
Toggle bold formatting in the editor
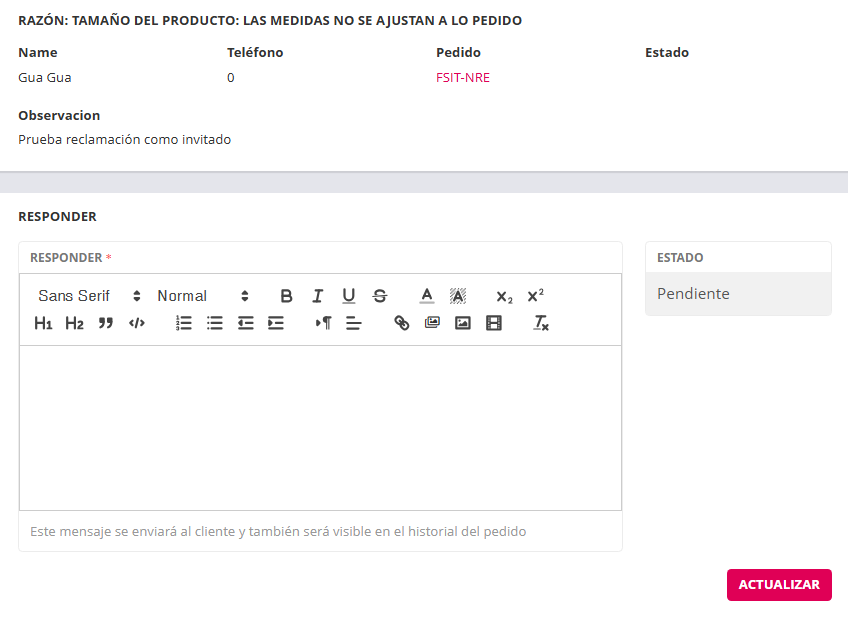click(x=286, y=296)
